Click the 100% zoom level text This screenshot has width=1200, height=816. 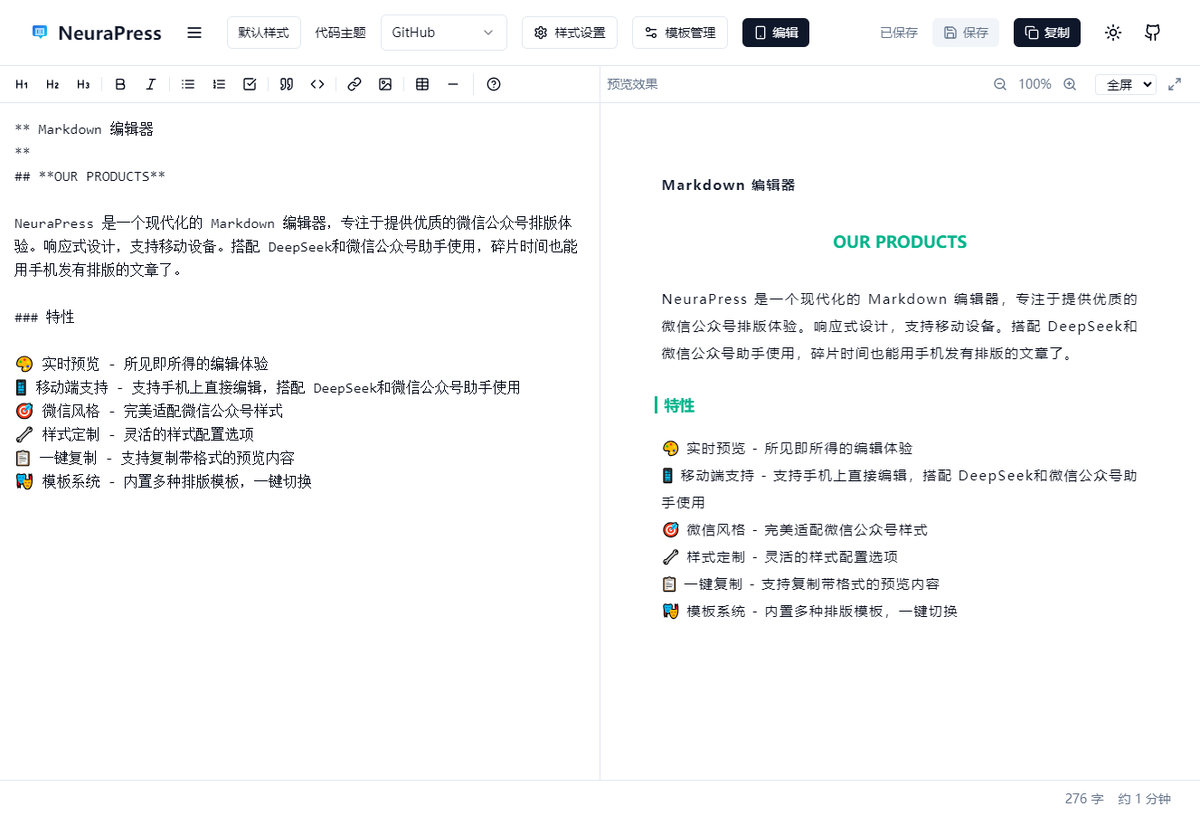pos(1035,85)
